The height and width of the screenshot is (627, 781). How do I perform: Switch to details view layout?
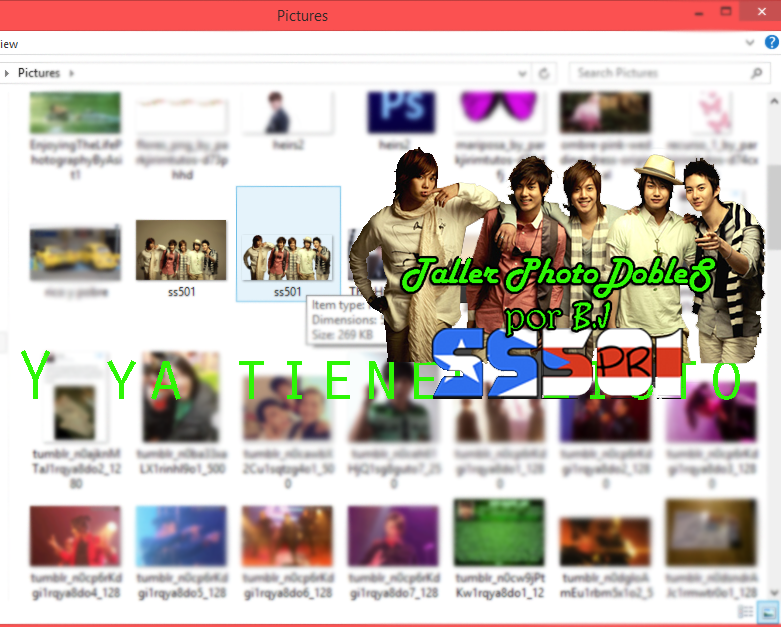point(745,612)
